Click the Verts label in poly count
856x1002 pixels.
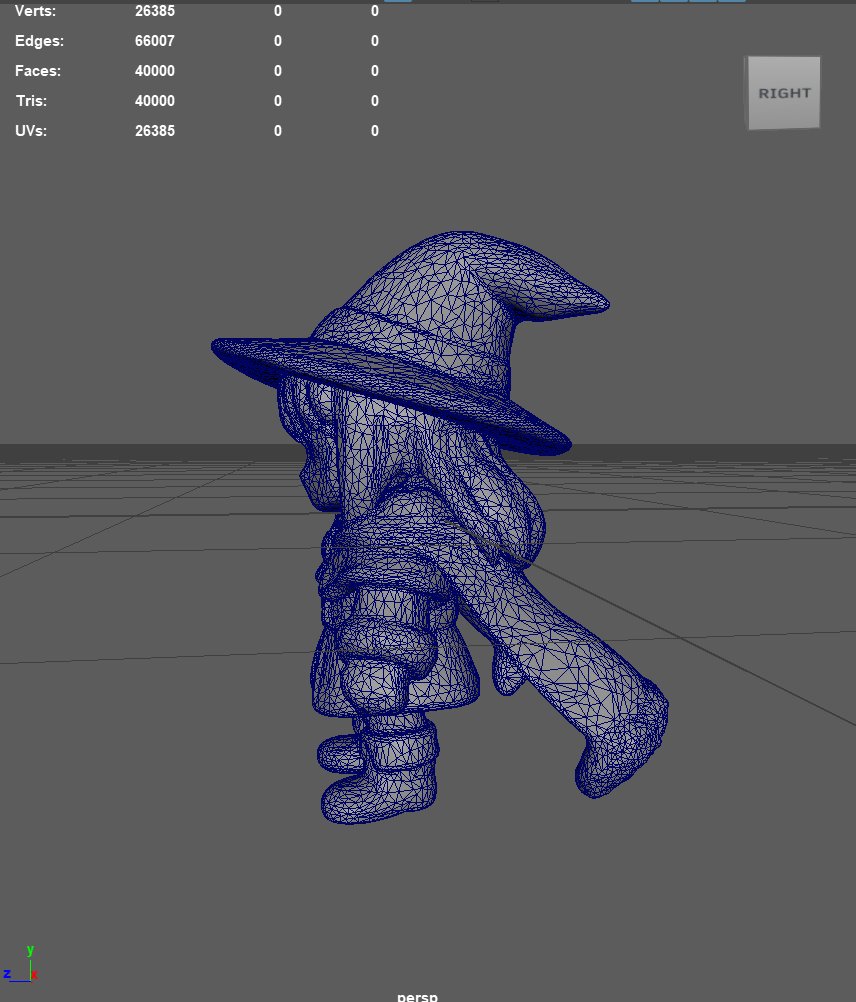point(36,11)
